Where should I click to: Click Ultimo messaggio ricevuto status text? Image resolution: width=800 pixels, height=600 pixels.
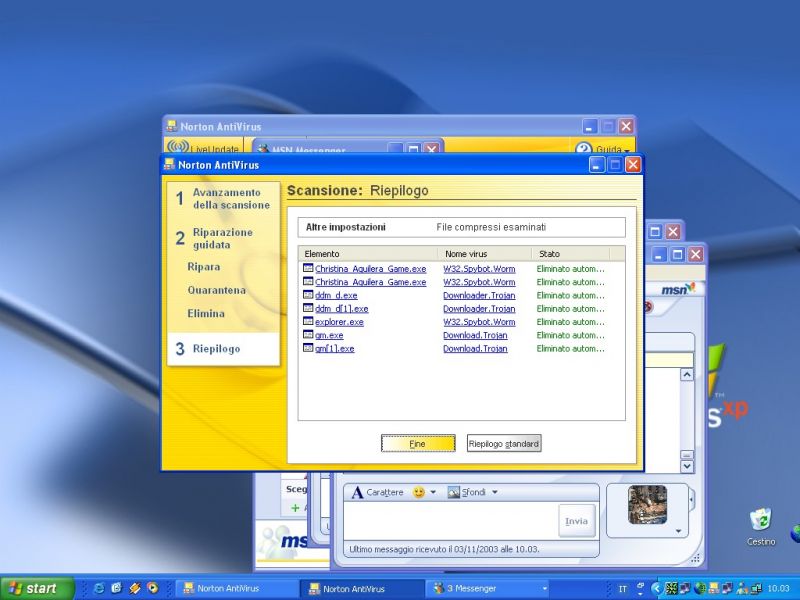(x=444, y=549)
